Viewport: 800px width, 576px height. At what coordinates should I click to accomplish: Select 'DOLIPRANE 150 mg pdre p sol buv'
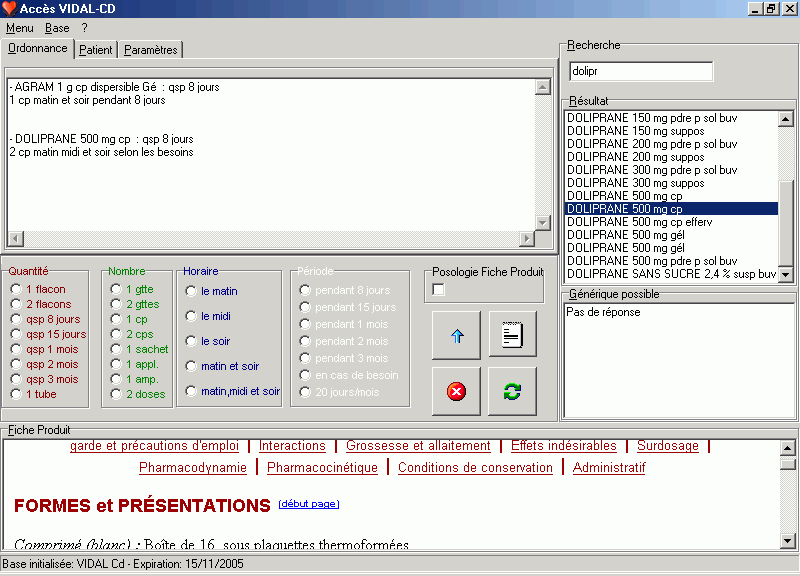pyautogui.click(x=671, y=118)
